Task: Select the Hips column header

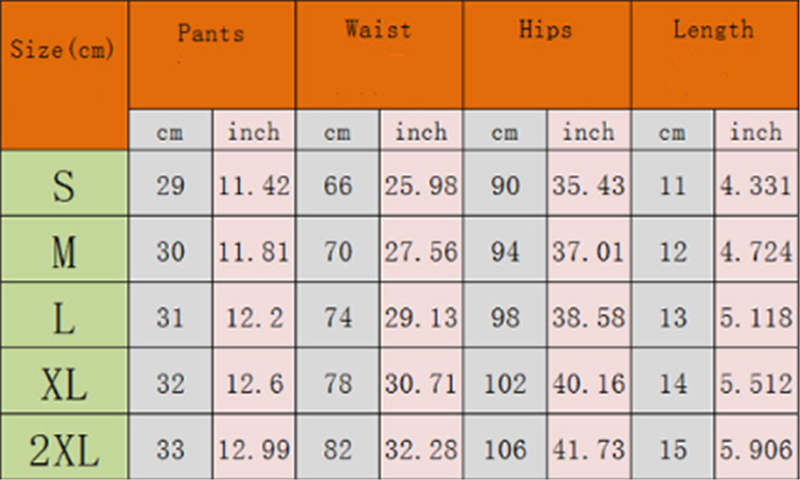Action: click(546, 30)
